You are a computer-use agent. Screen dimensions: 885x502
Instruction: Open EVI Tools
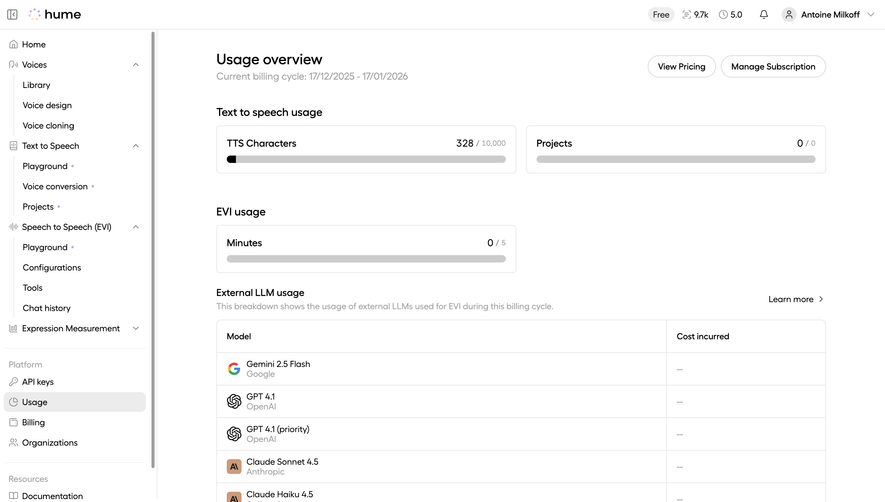coord(32,288)
